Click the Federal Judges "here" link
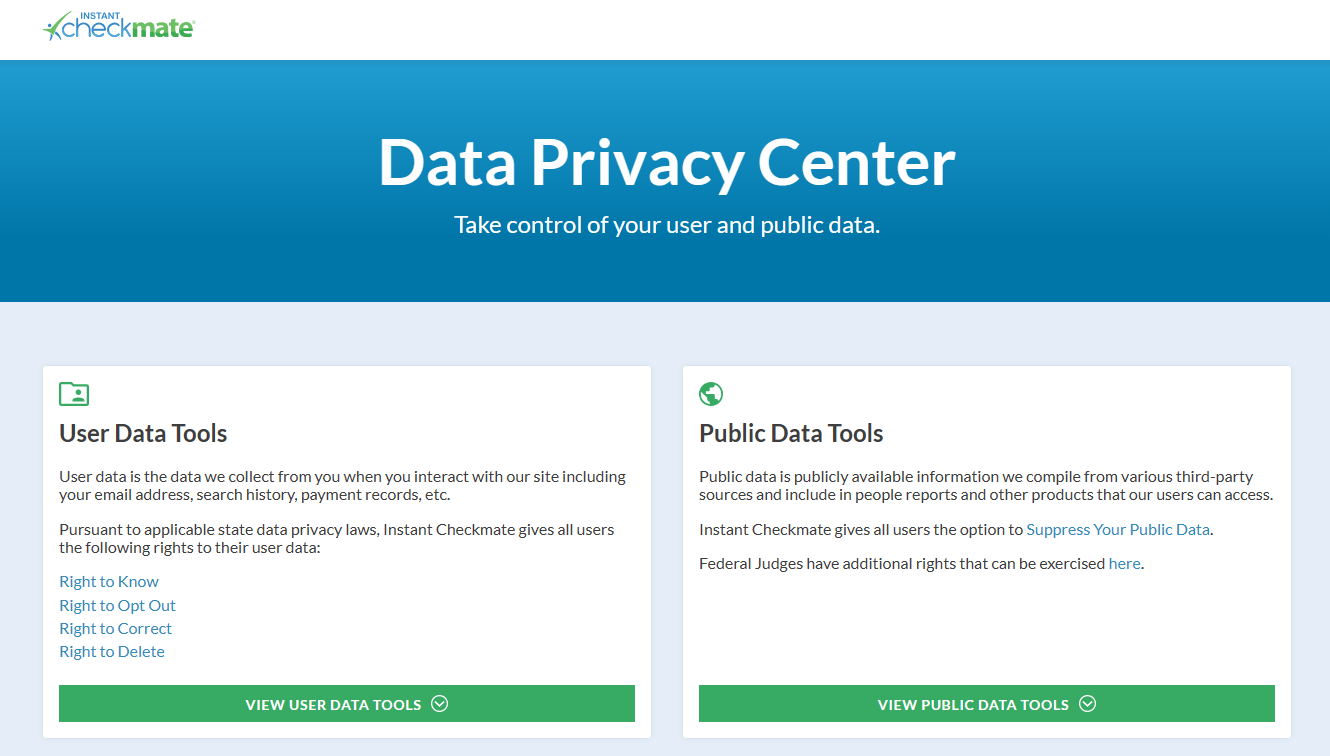This screenshot has height=756, width=1330. (x=1124, y=564)
